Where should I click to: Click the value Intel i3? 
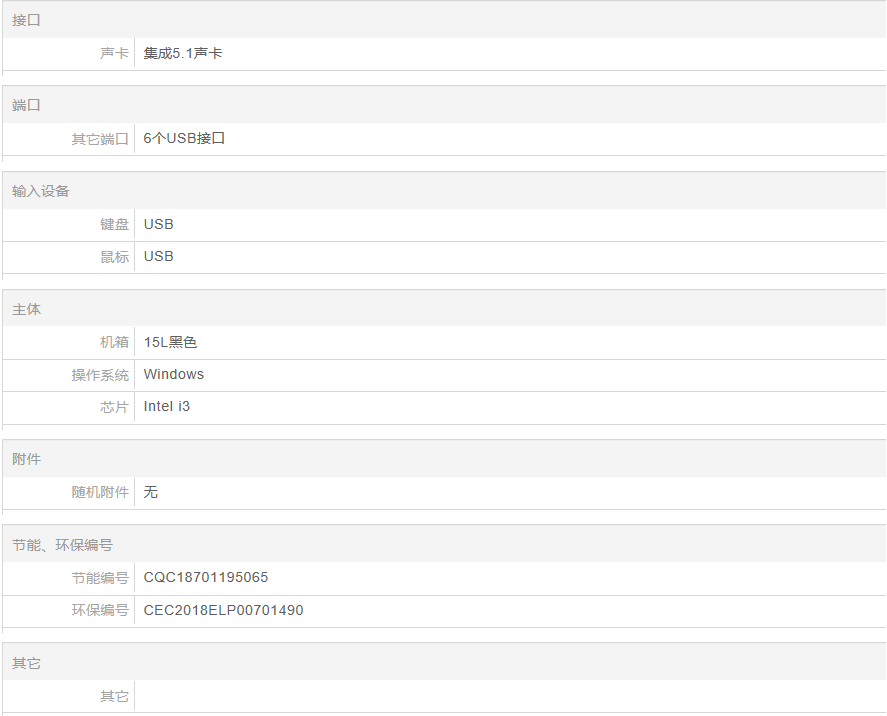click(x=167, y=406)
